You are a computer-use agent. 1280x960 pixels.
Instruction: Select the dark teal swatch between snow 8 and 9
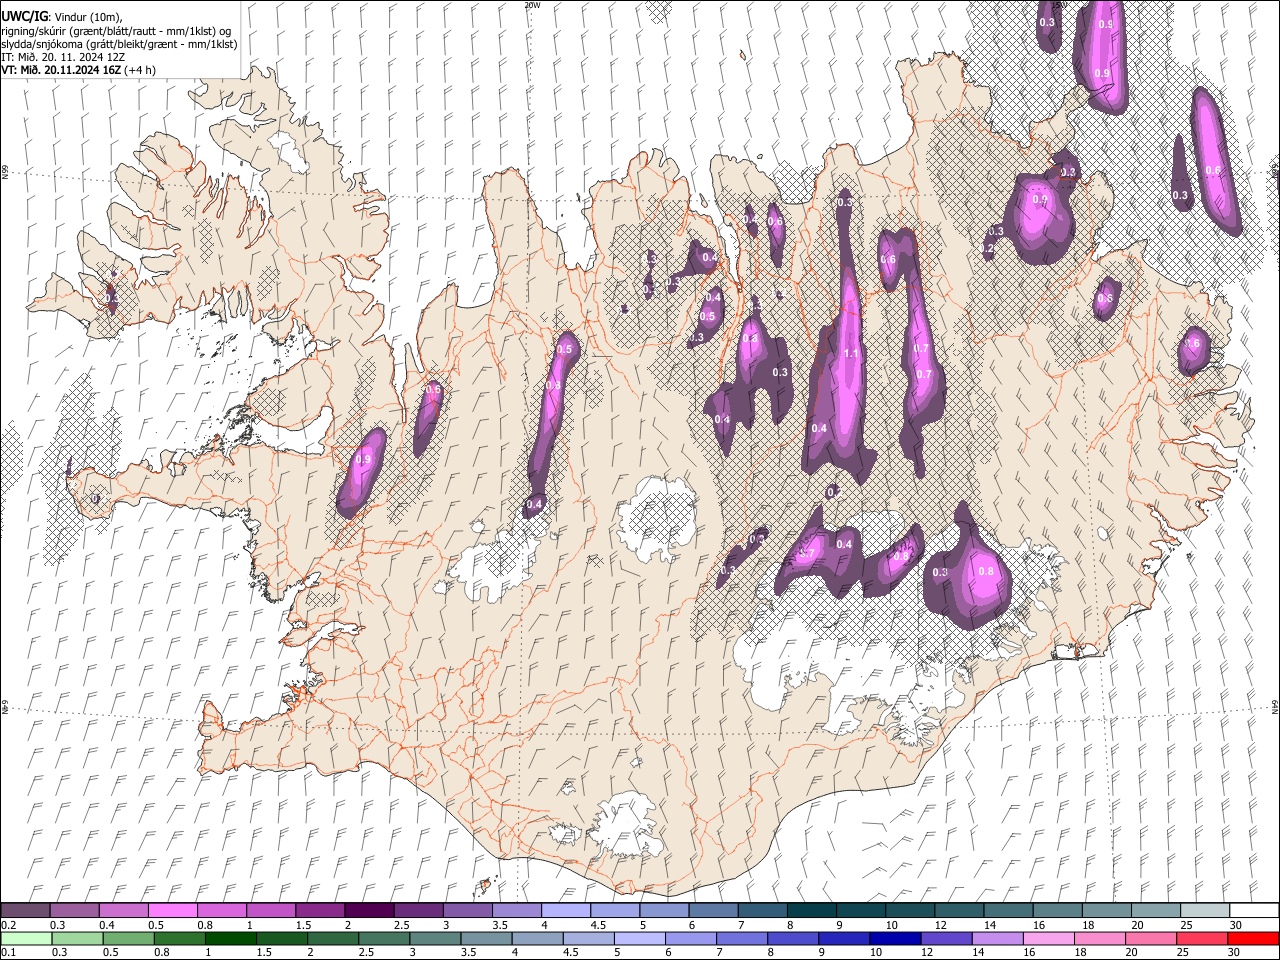810,911
